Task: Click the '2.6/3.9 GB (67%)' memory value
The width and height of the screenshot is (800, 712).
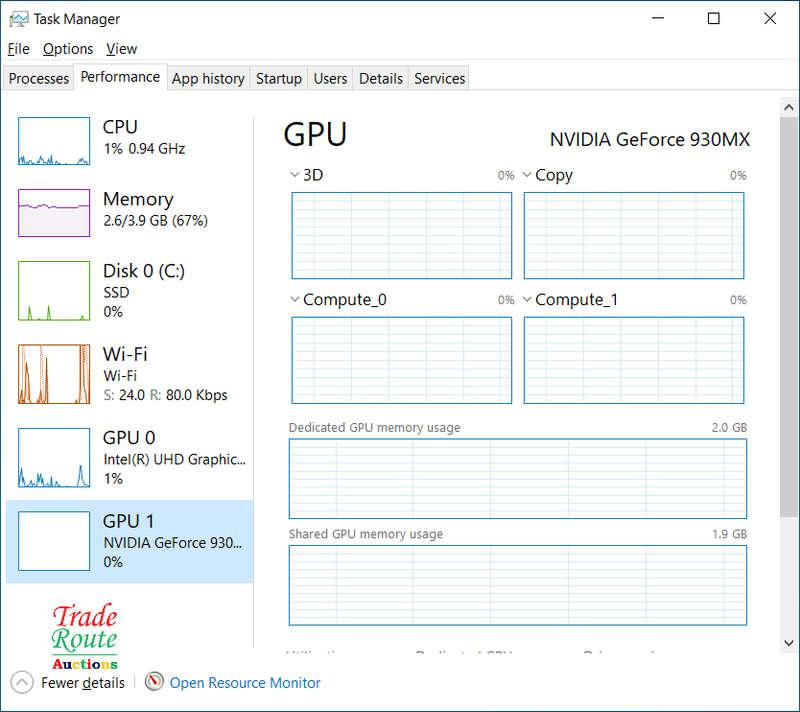Action: [156, 221]
